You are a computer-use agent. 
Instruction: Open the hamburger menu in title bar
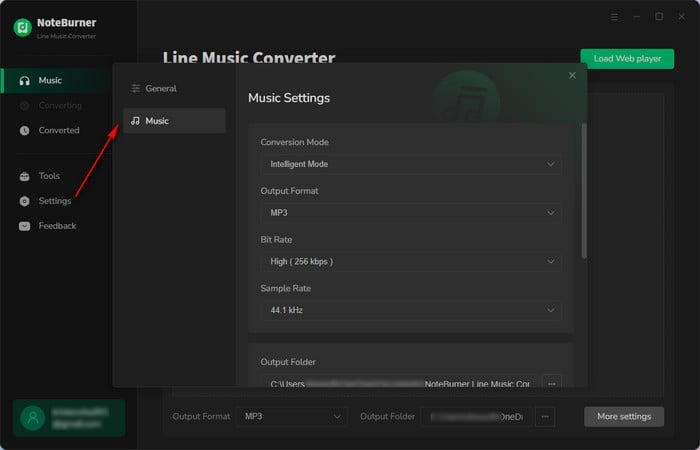tap(614, 17)
